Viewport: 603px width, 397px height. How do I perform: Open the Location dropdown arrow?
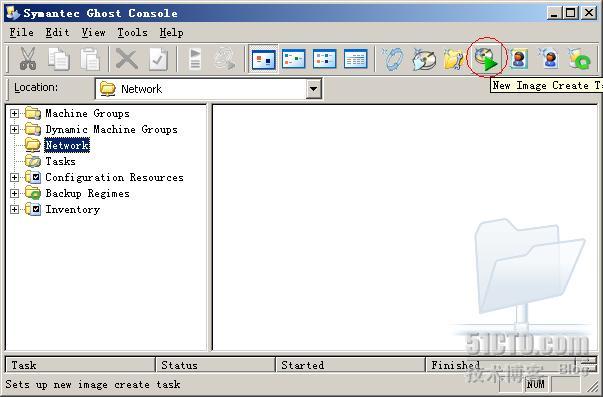point(313,89)
